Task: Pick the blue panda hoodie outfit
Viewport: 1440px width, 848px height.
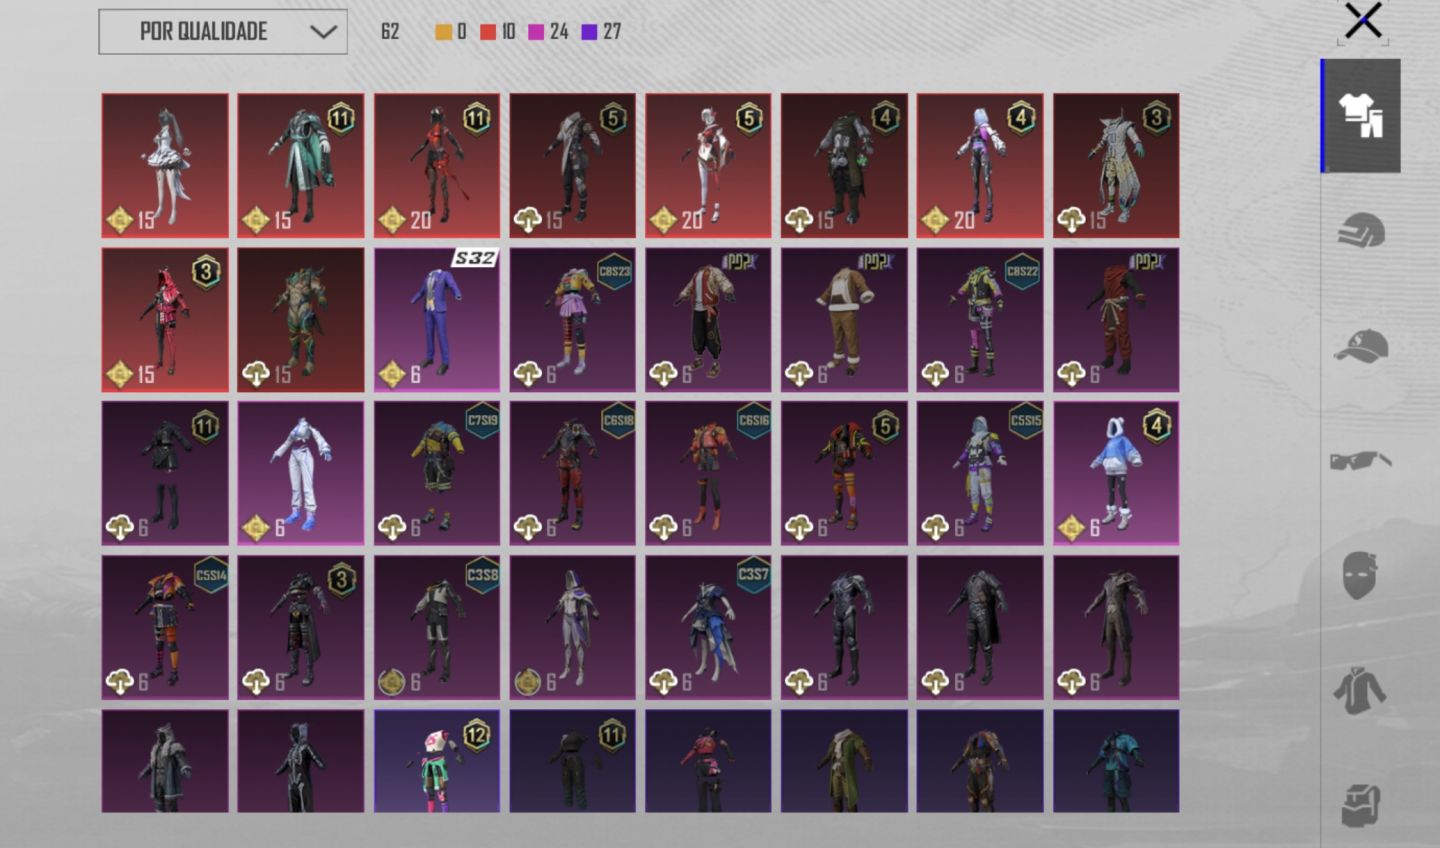Action: point(1116,474)
